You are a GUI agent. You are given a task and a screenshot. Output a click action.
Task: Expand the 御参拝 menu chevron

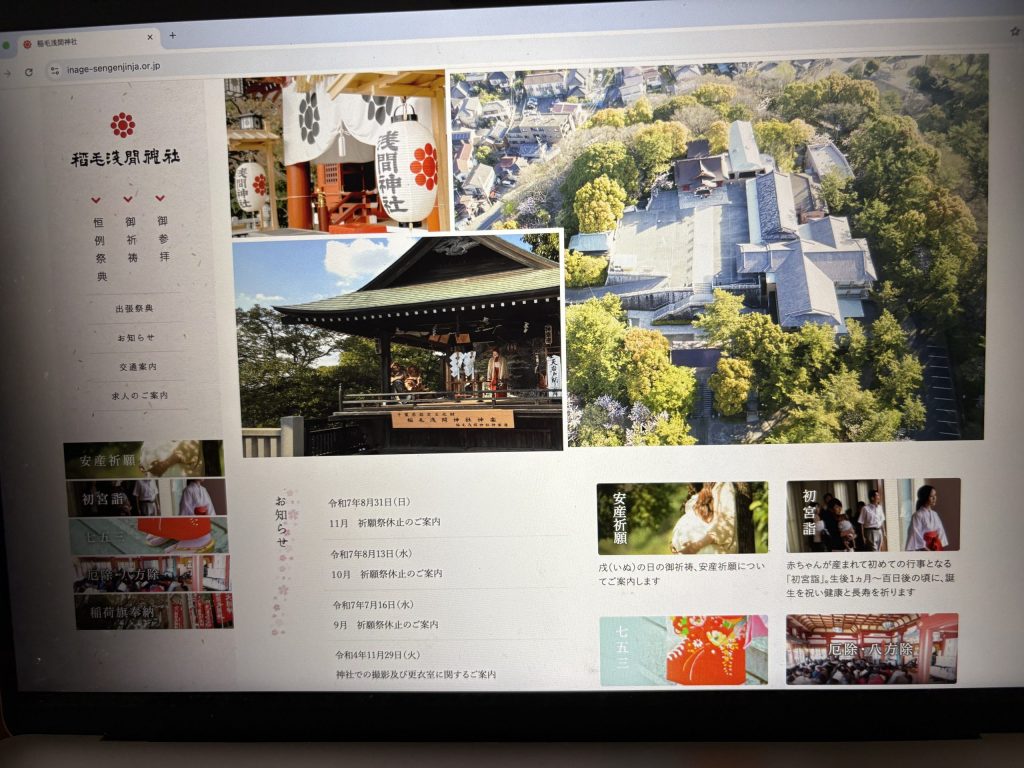pyautogui.click(x=162, y=197)
